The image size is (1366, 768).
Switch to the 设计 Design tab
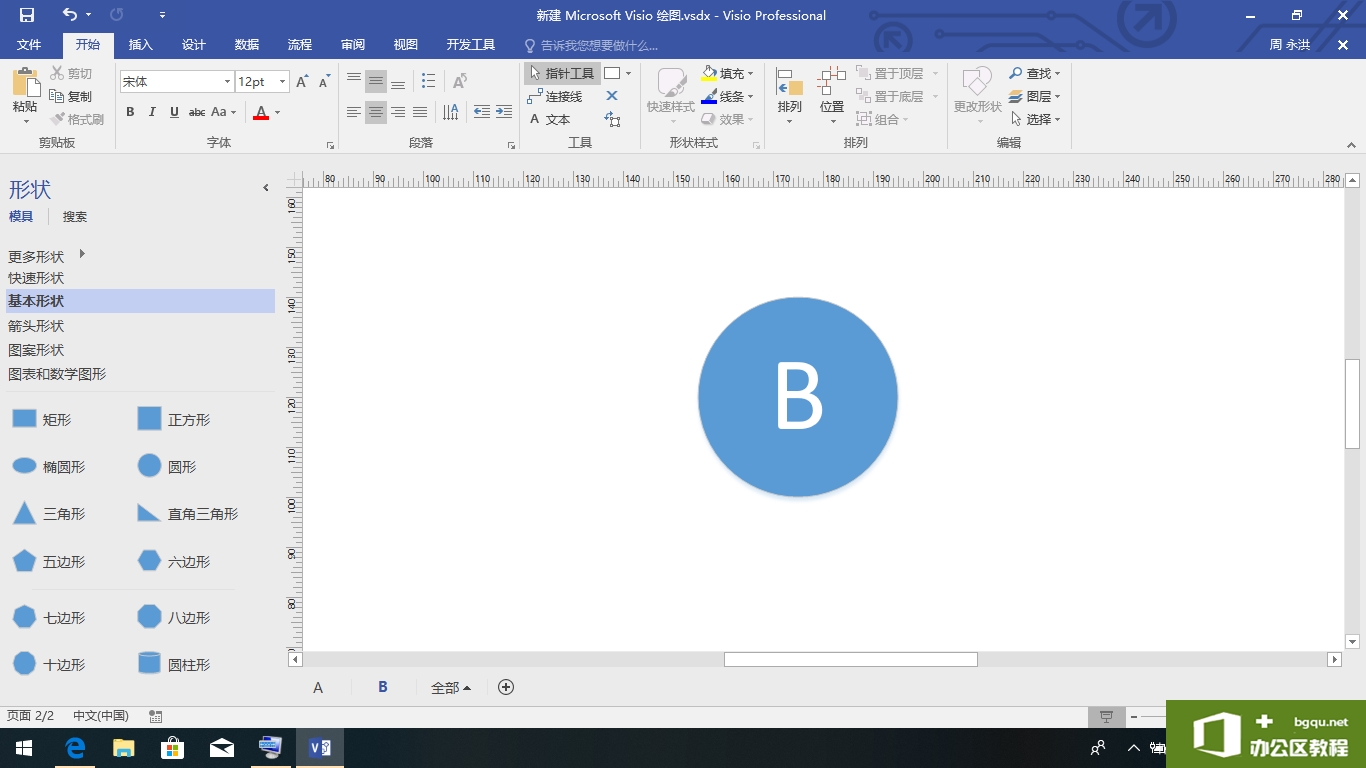(194, 45)
